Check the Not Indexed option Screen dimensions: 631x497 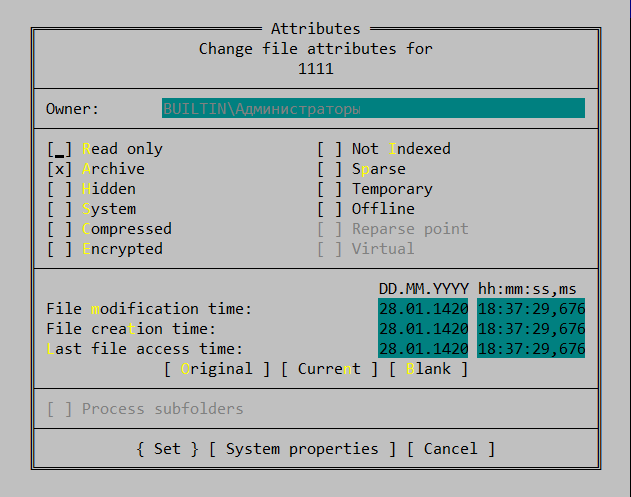tap(384, 149)
